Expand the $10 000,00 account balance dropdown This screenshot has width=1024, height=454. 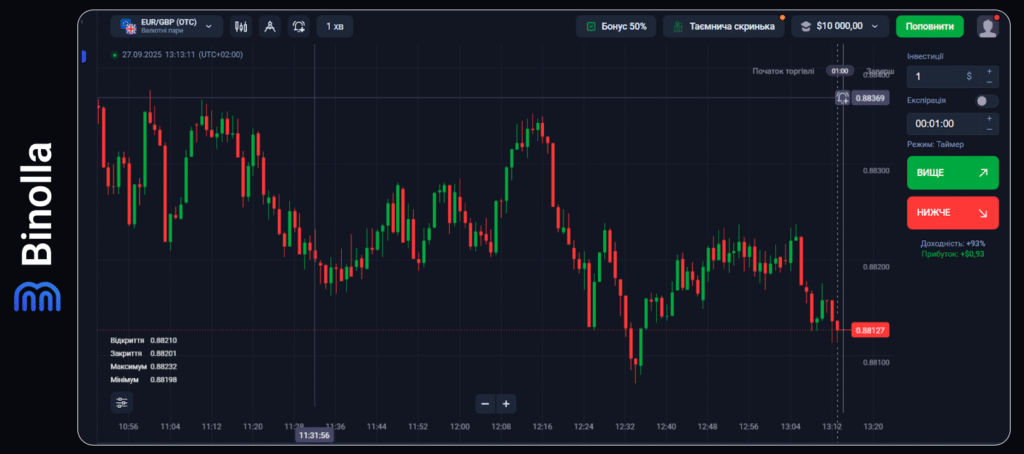click(840, 27)
